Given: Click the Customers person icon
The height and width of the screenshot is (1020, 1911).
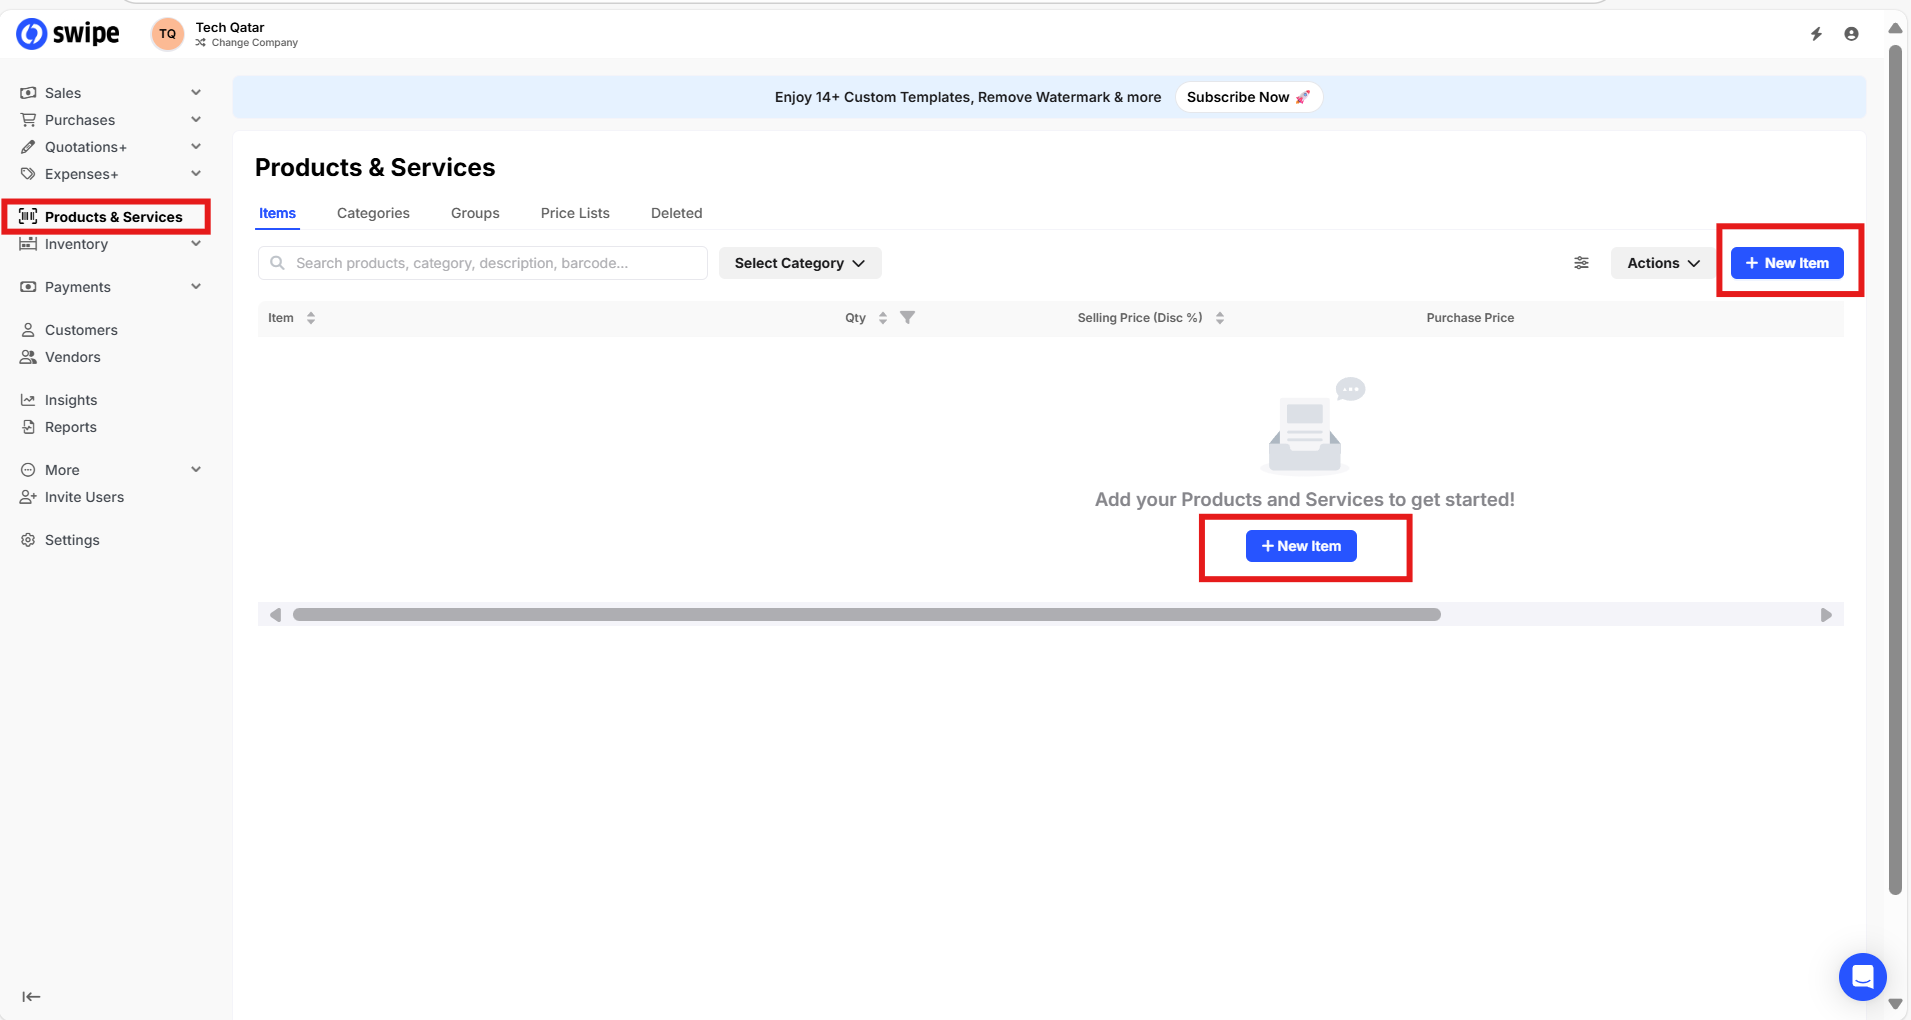Looking at the screenshot, I should pyautogui.click(x=28, y=330).
